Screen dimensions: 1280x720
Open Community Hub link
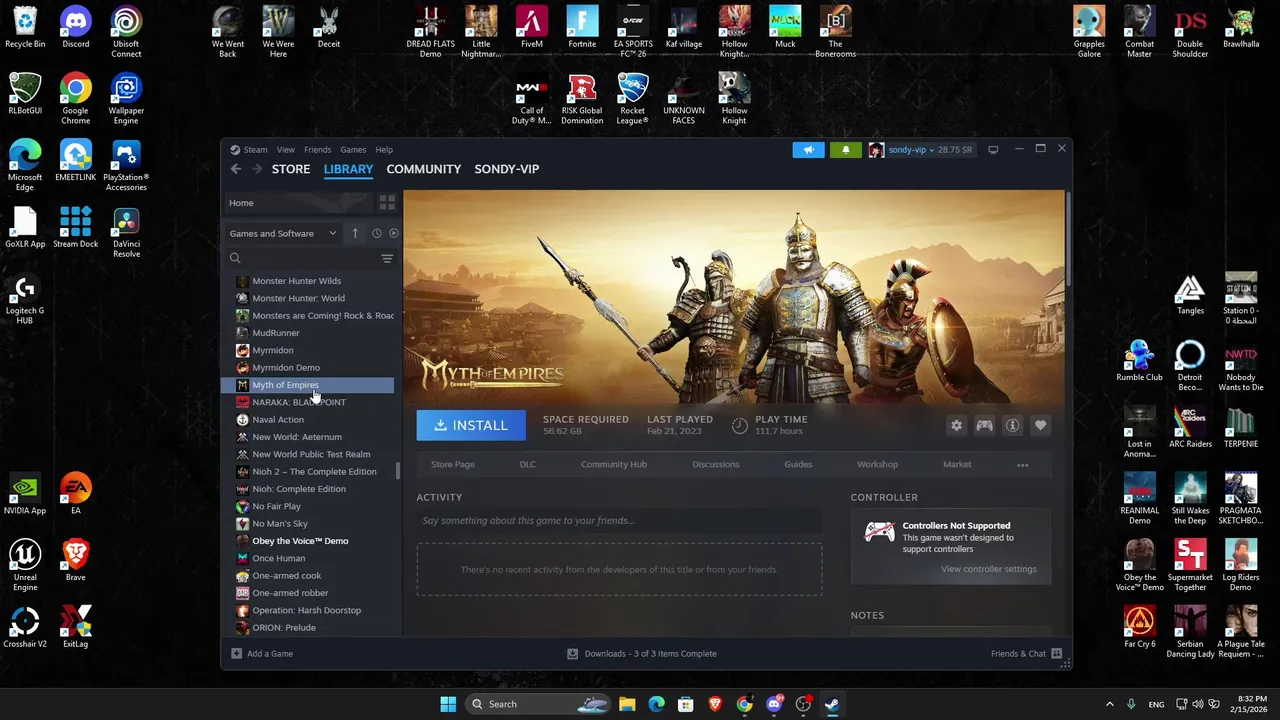coord(614,464)
